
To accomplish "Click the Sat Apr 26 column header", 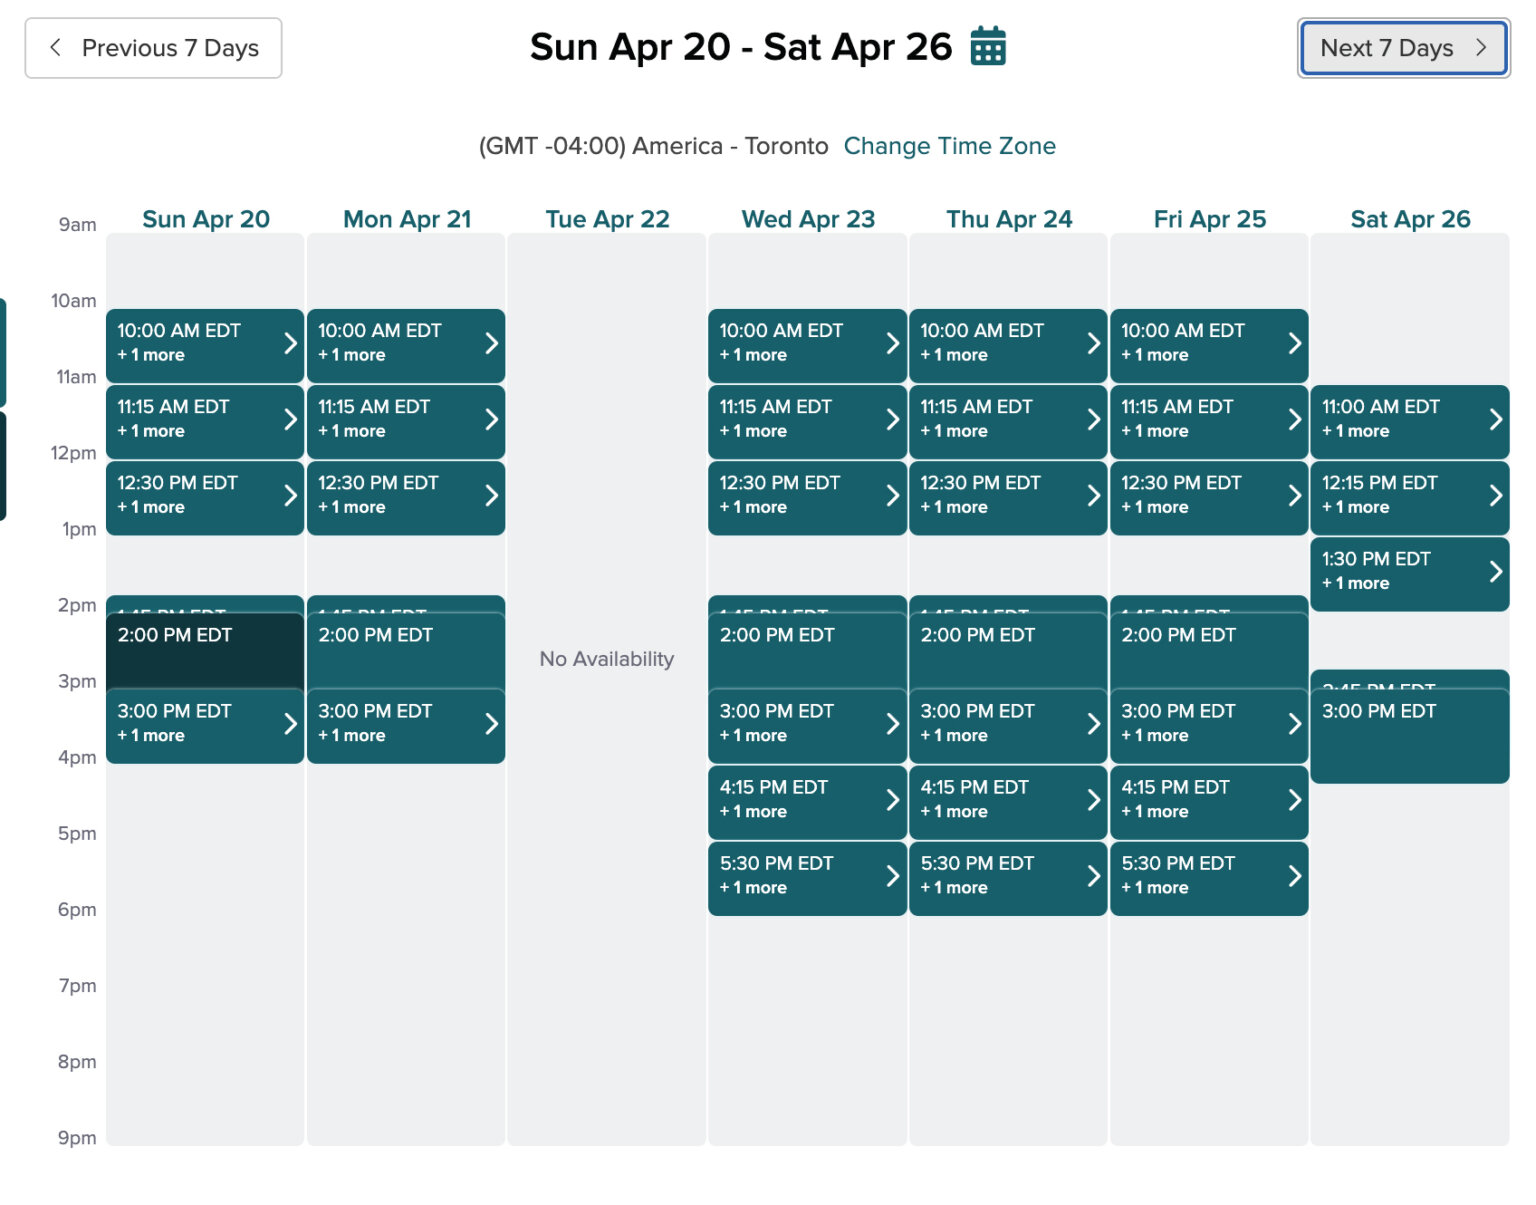I will pos(1410,219).
